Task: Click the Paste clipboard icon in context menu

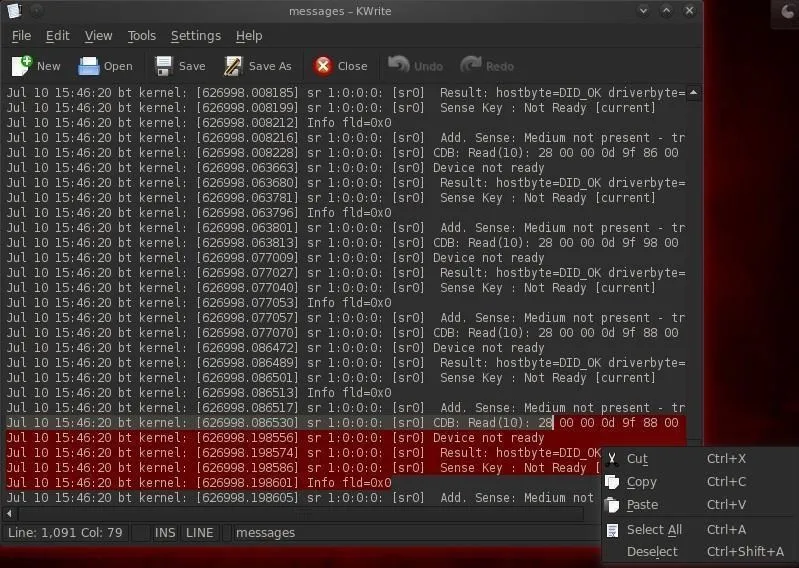Action: pyautogui.click(x=612, y=505)
